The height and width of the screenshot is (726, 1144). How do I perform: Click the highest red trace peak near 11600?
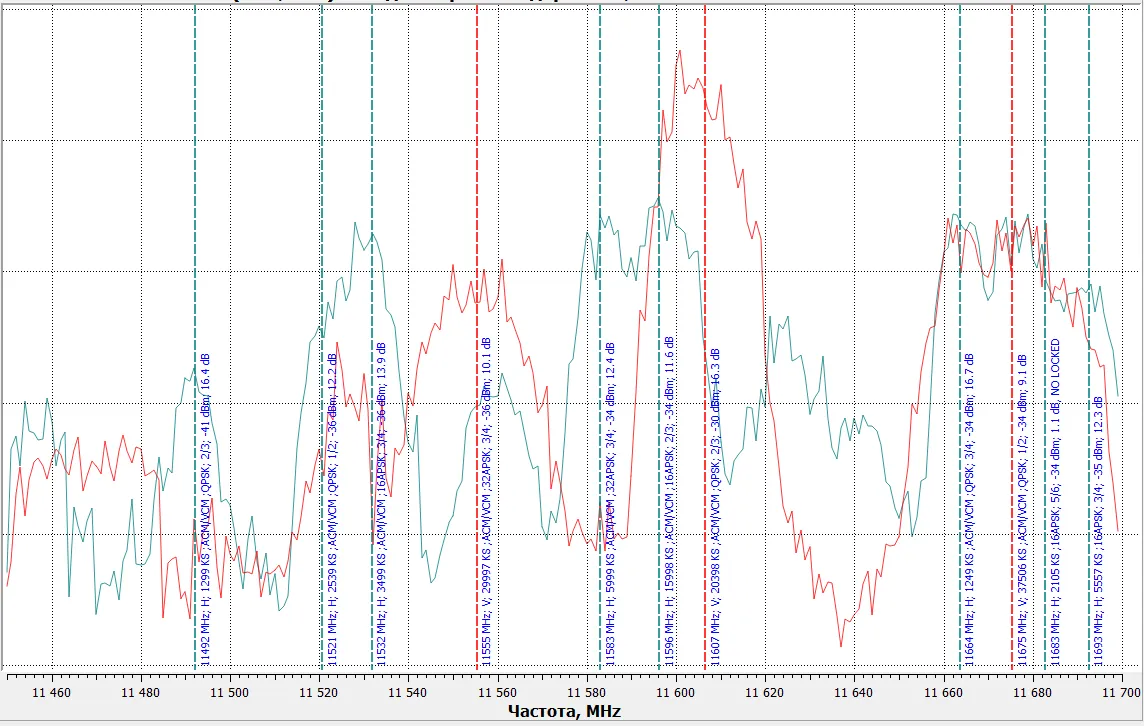pyautogui.click(x=680, y=52)
